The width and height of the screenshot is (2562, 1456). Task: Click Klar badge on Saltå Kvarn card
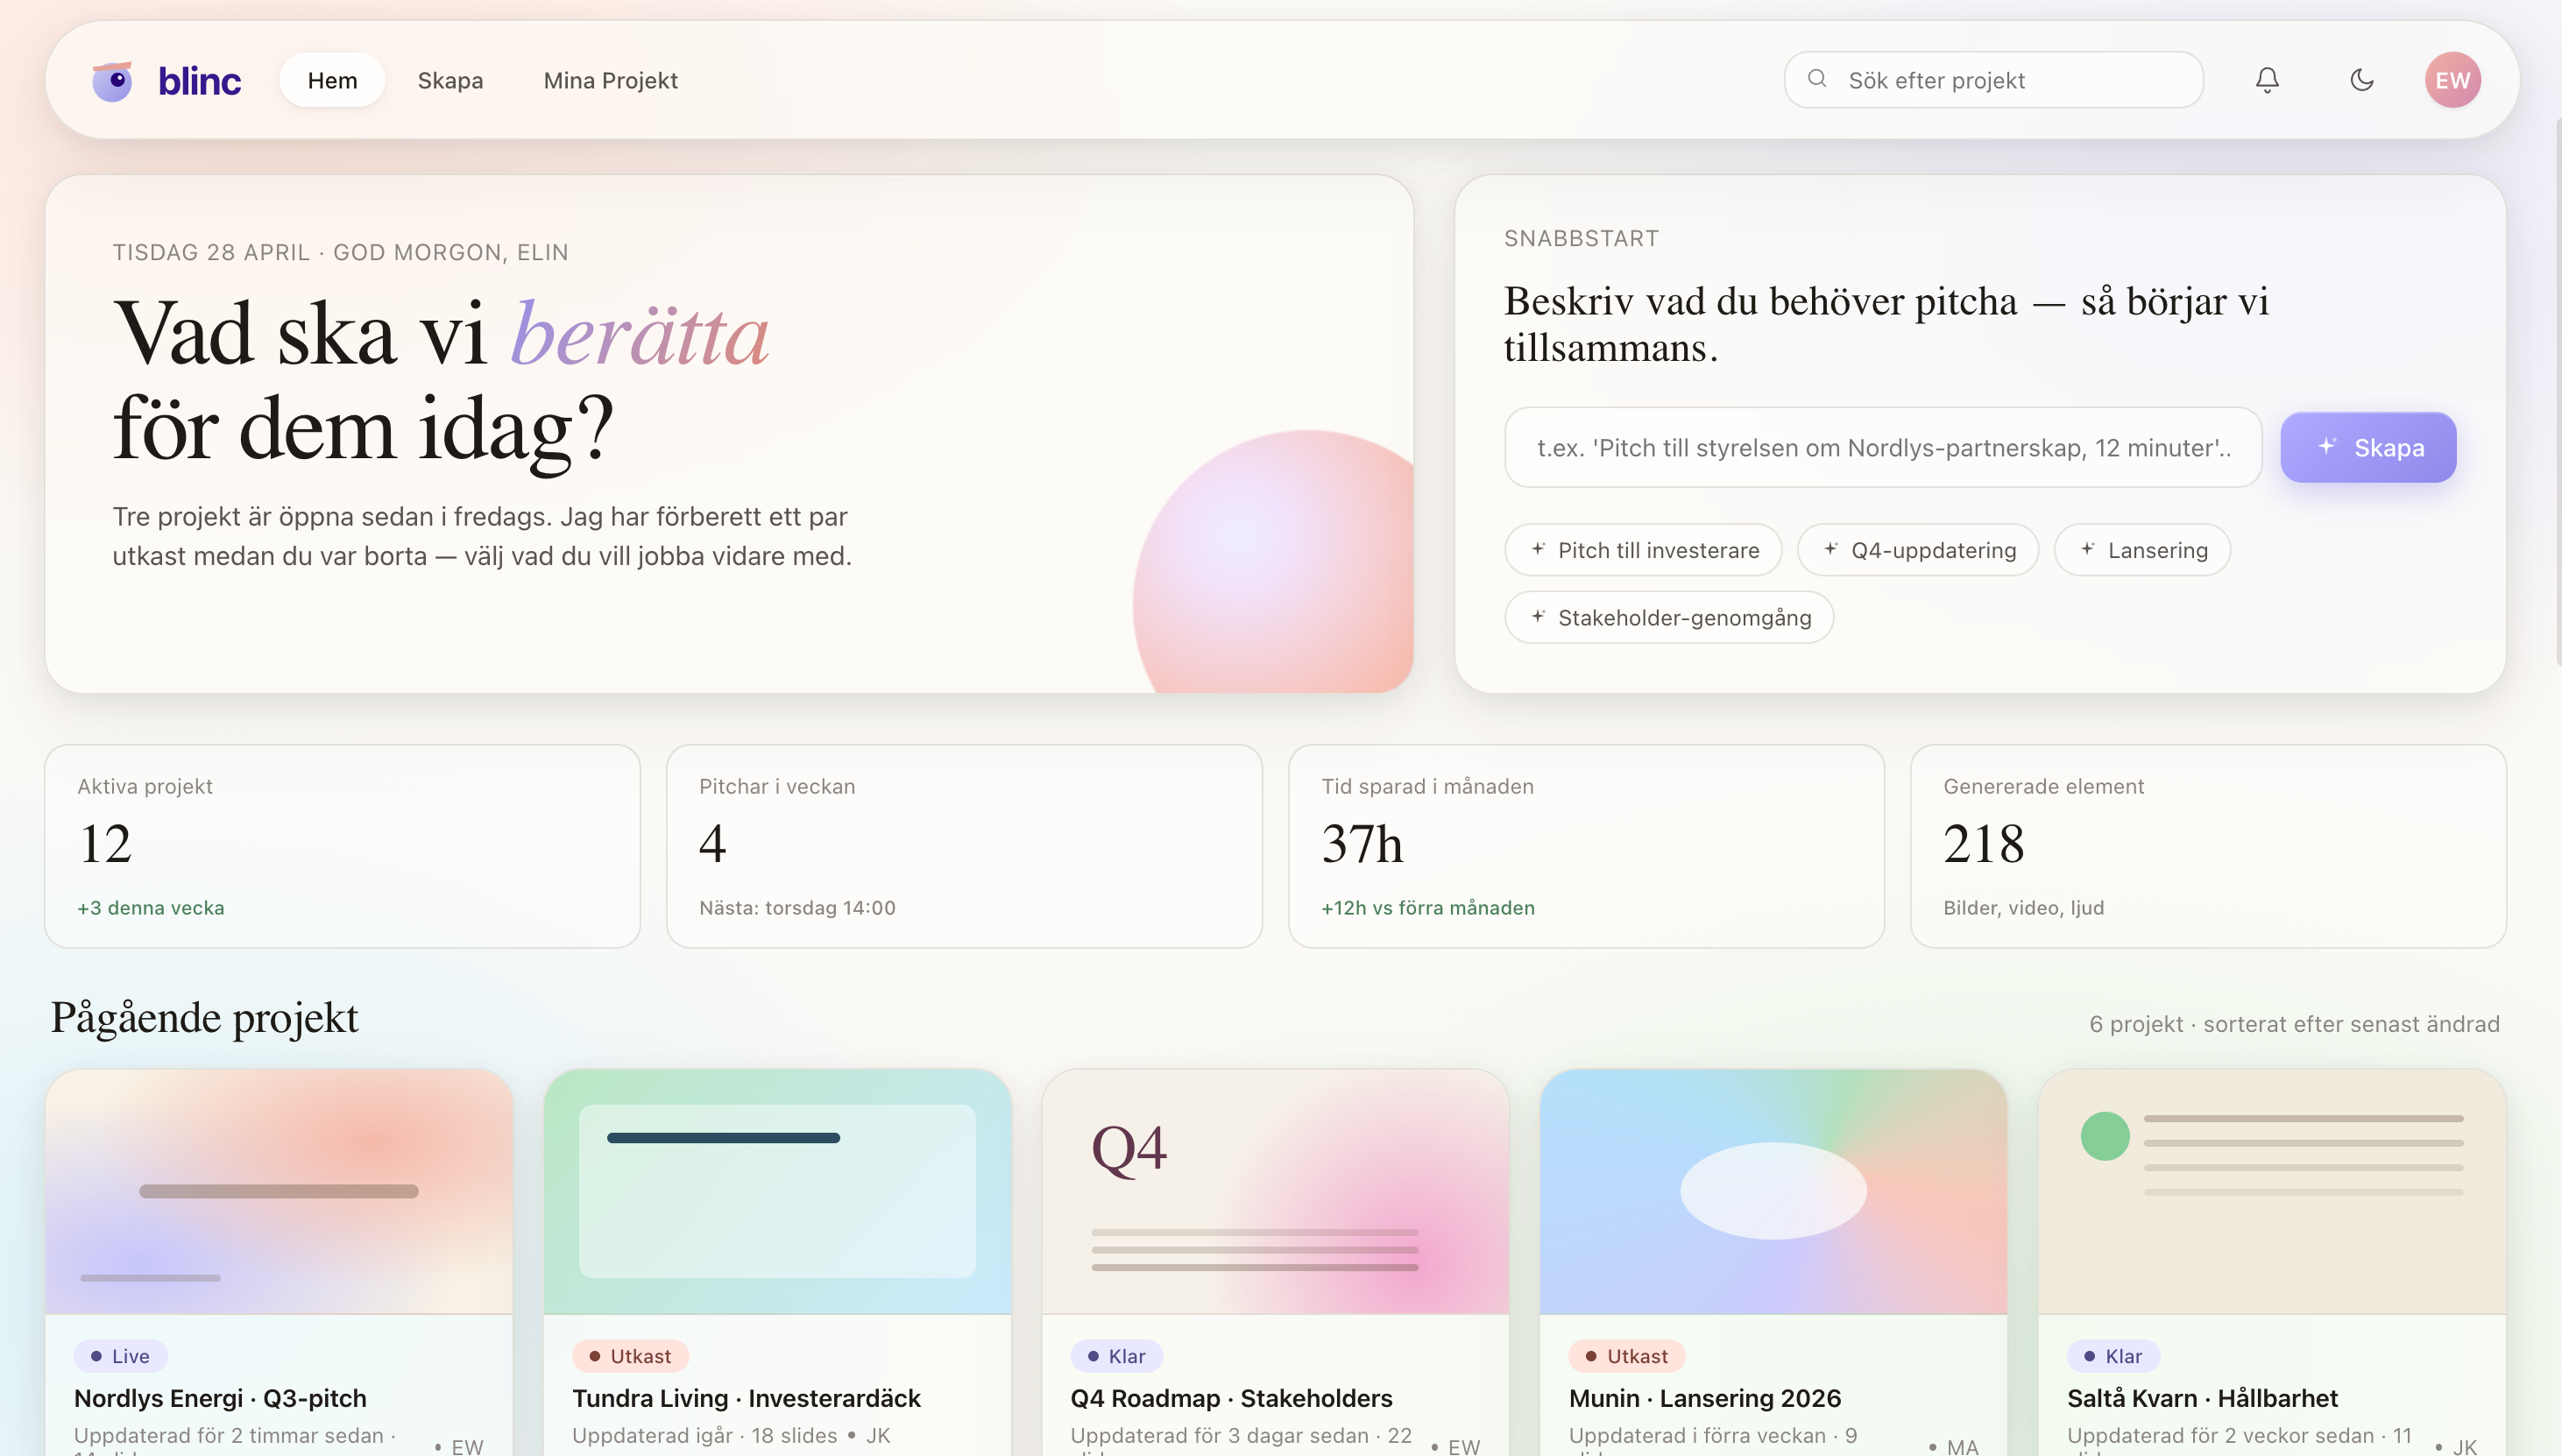pyautogui.click(x=2113, y=1356)
